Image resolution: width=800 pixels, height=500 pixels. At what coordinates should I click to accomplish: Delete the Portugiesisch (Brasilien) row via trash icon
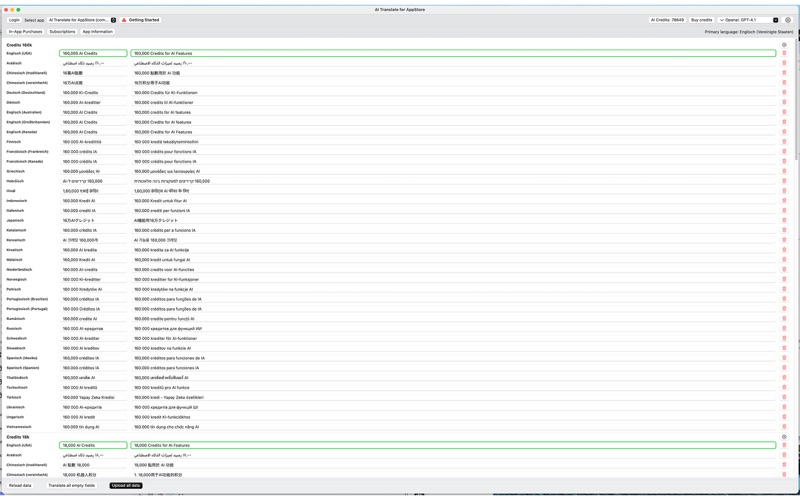pyautogui.click(x=784, y=299)
